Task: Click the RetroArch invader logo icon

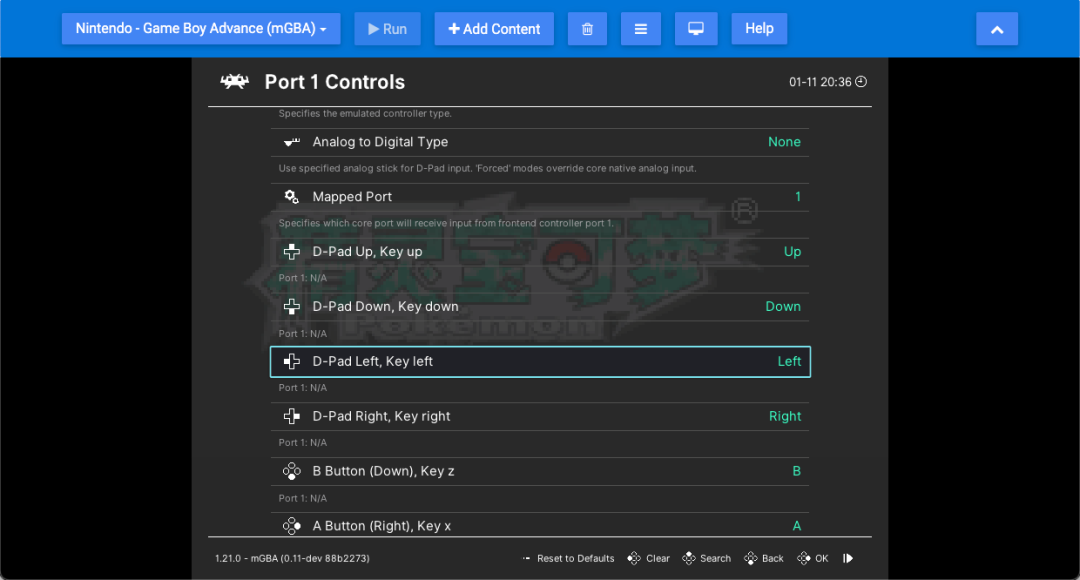Action: [235, 82]
